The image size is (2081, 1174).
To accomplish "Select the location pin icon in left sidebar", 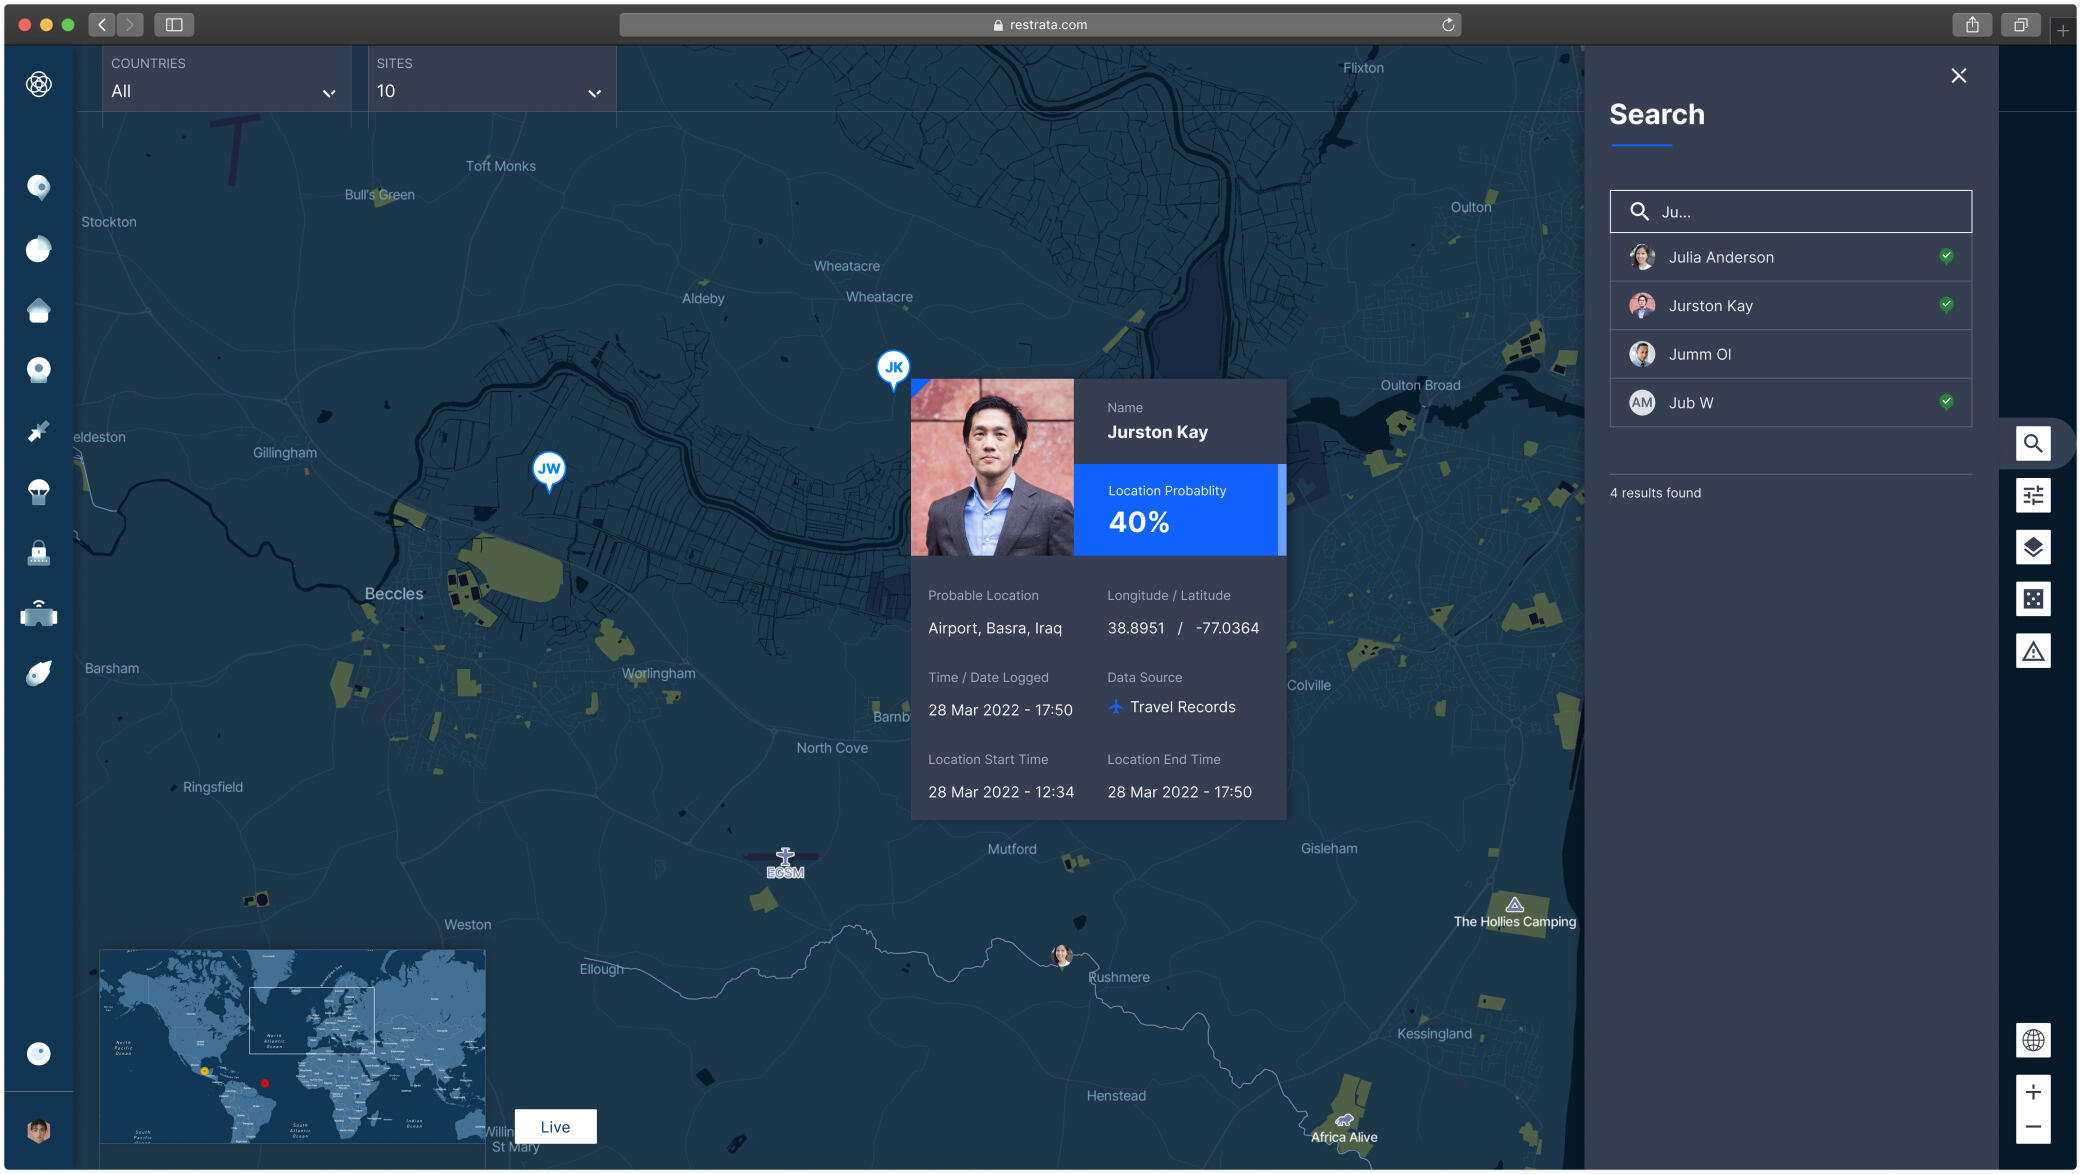I will pyautogui.click(x=38, y=188).
